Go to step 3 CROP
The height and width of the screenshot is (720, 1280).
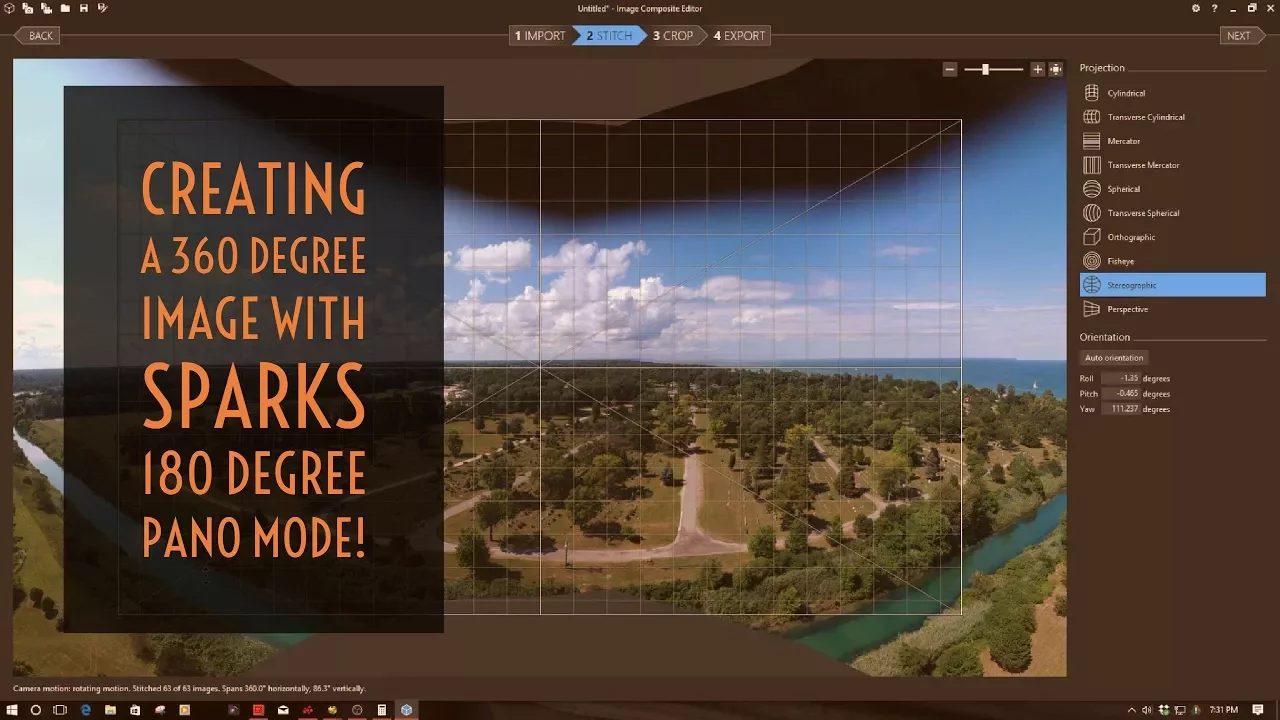pyautogui.click(x=673, y=36)
